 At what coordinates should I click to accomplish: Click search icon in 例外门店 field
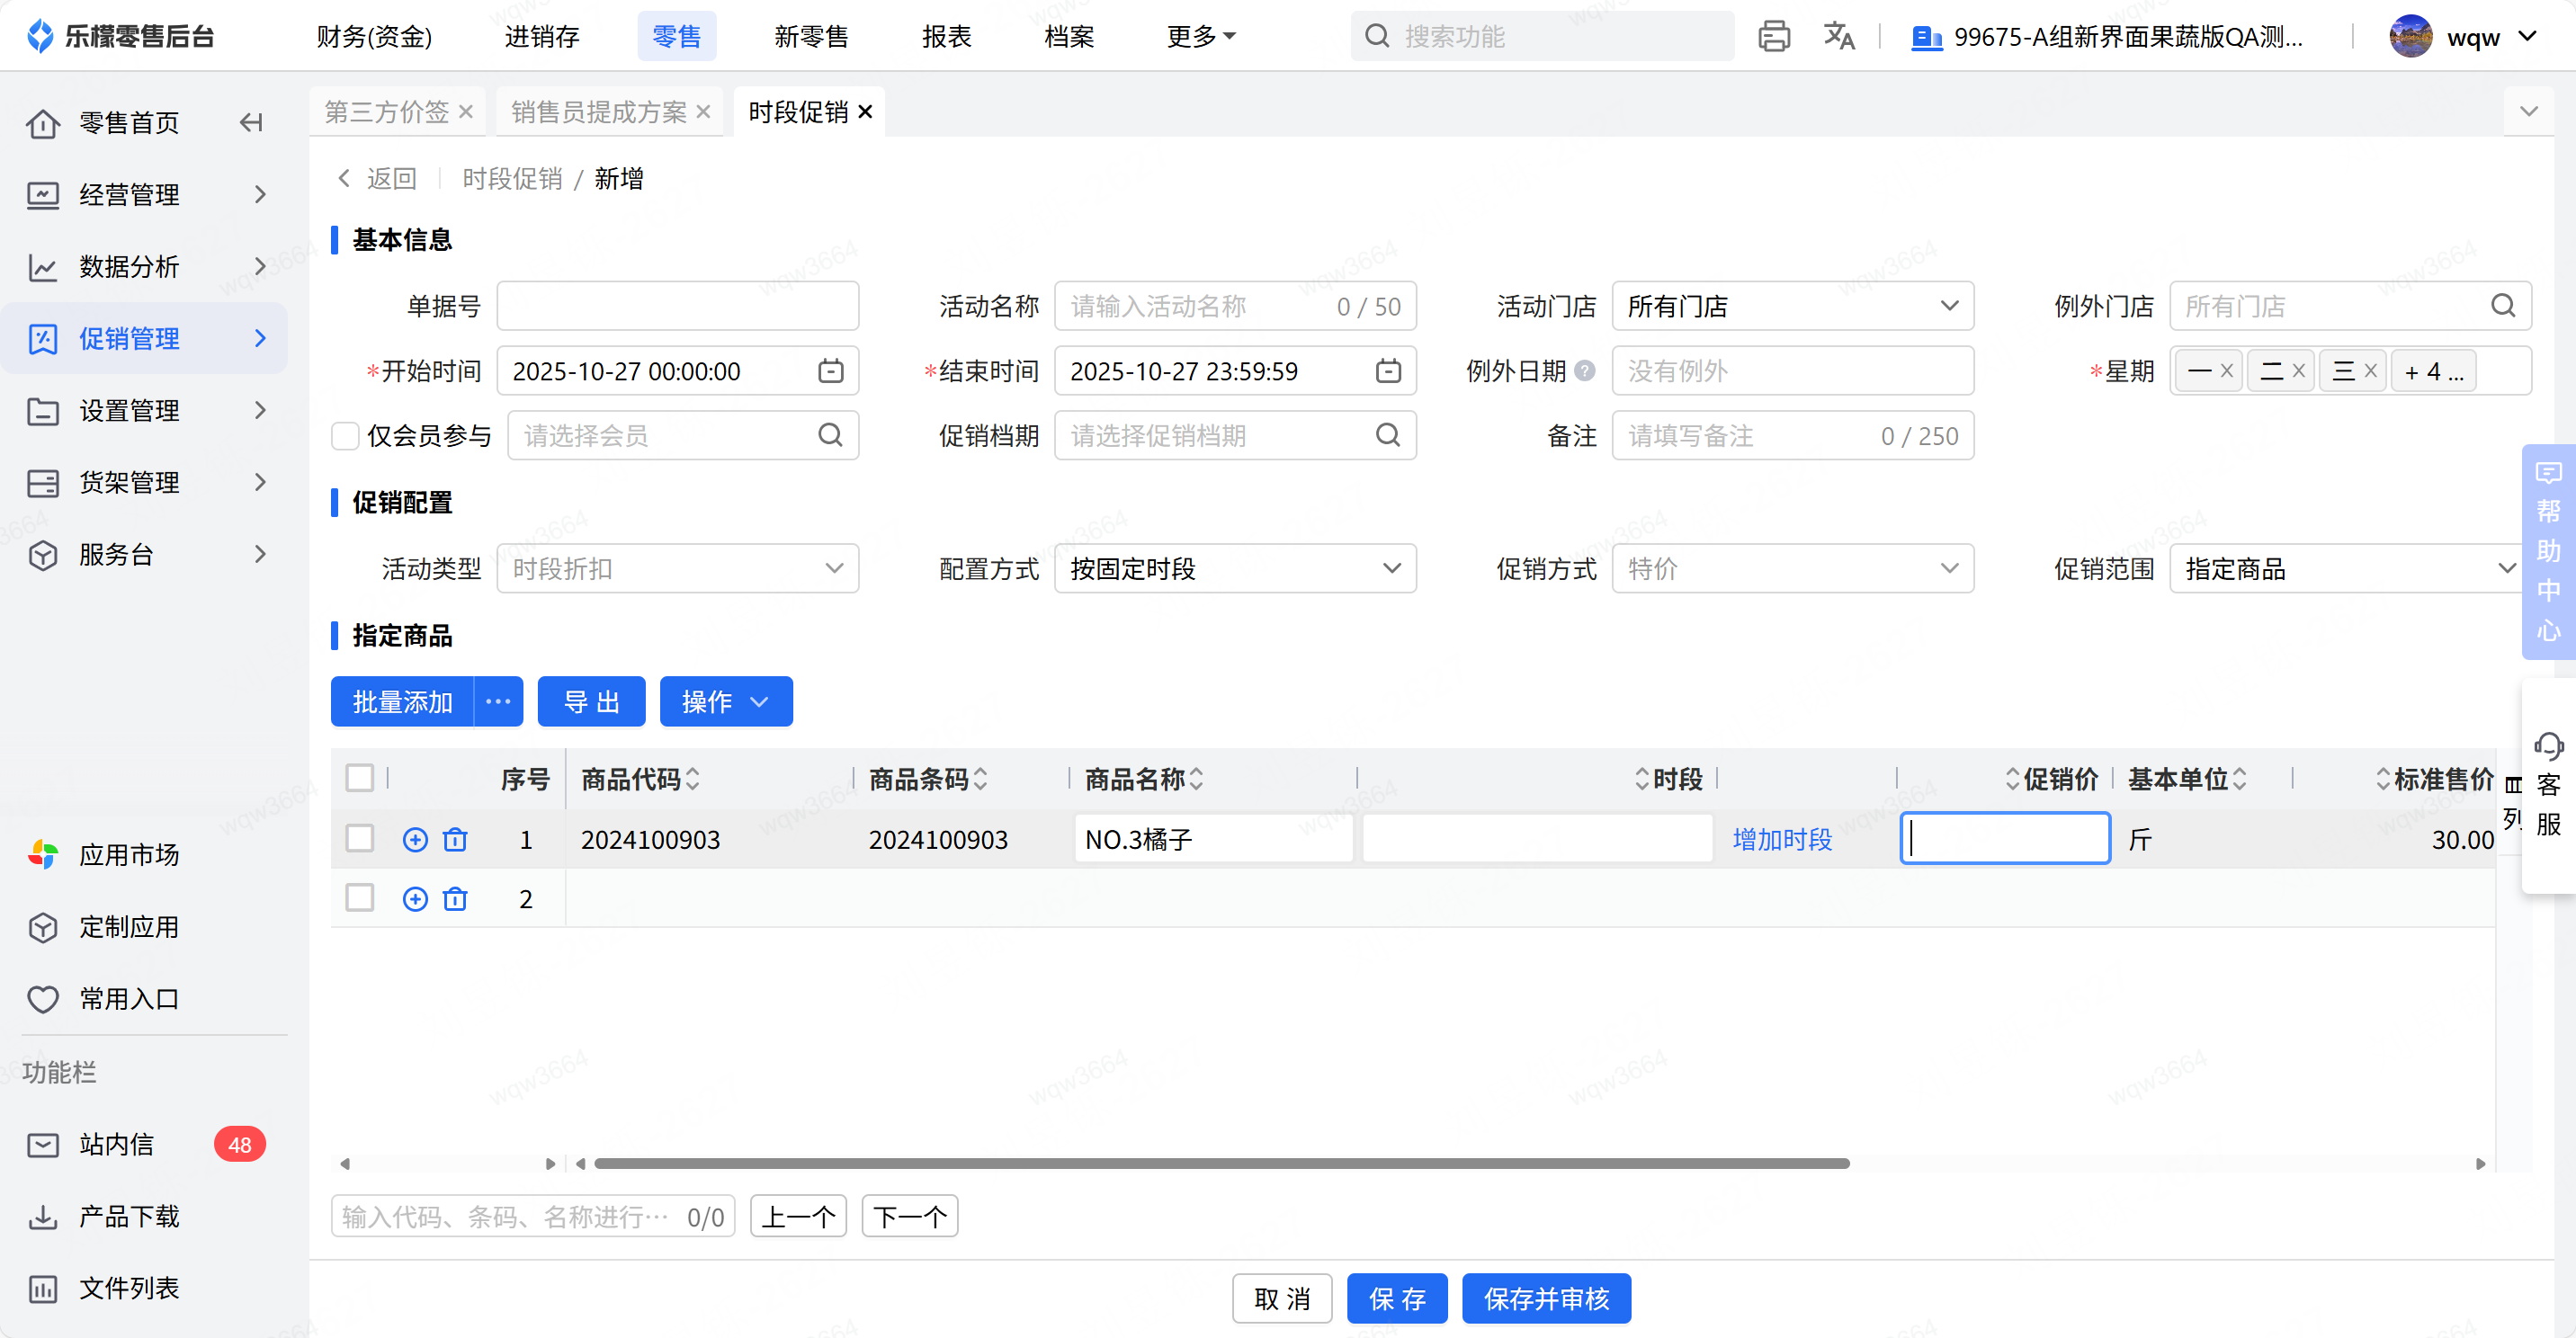pos(2502,306)
